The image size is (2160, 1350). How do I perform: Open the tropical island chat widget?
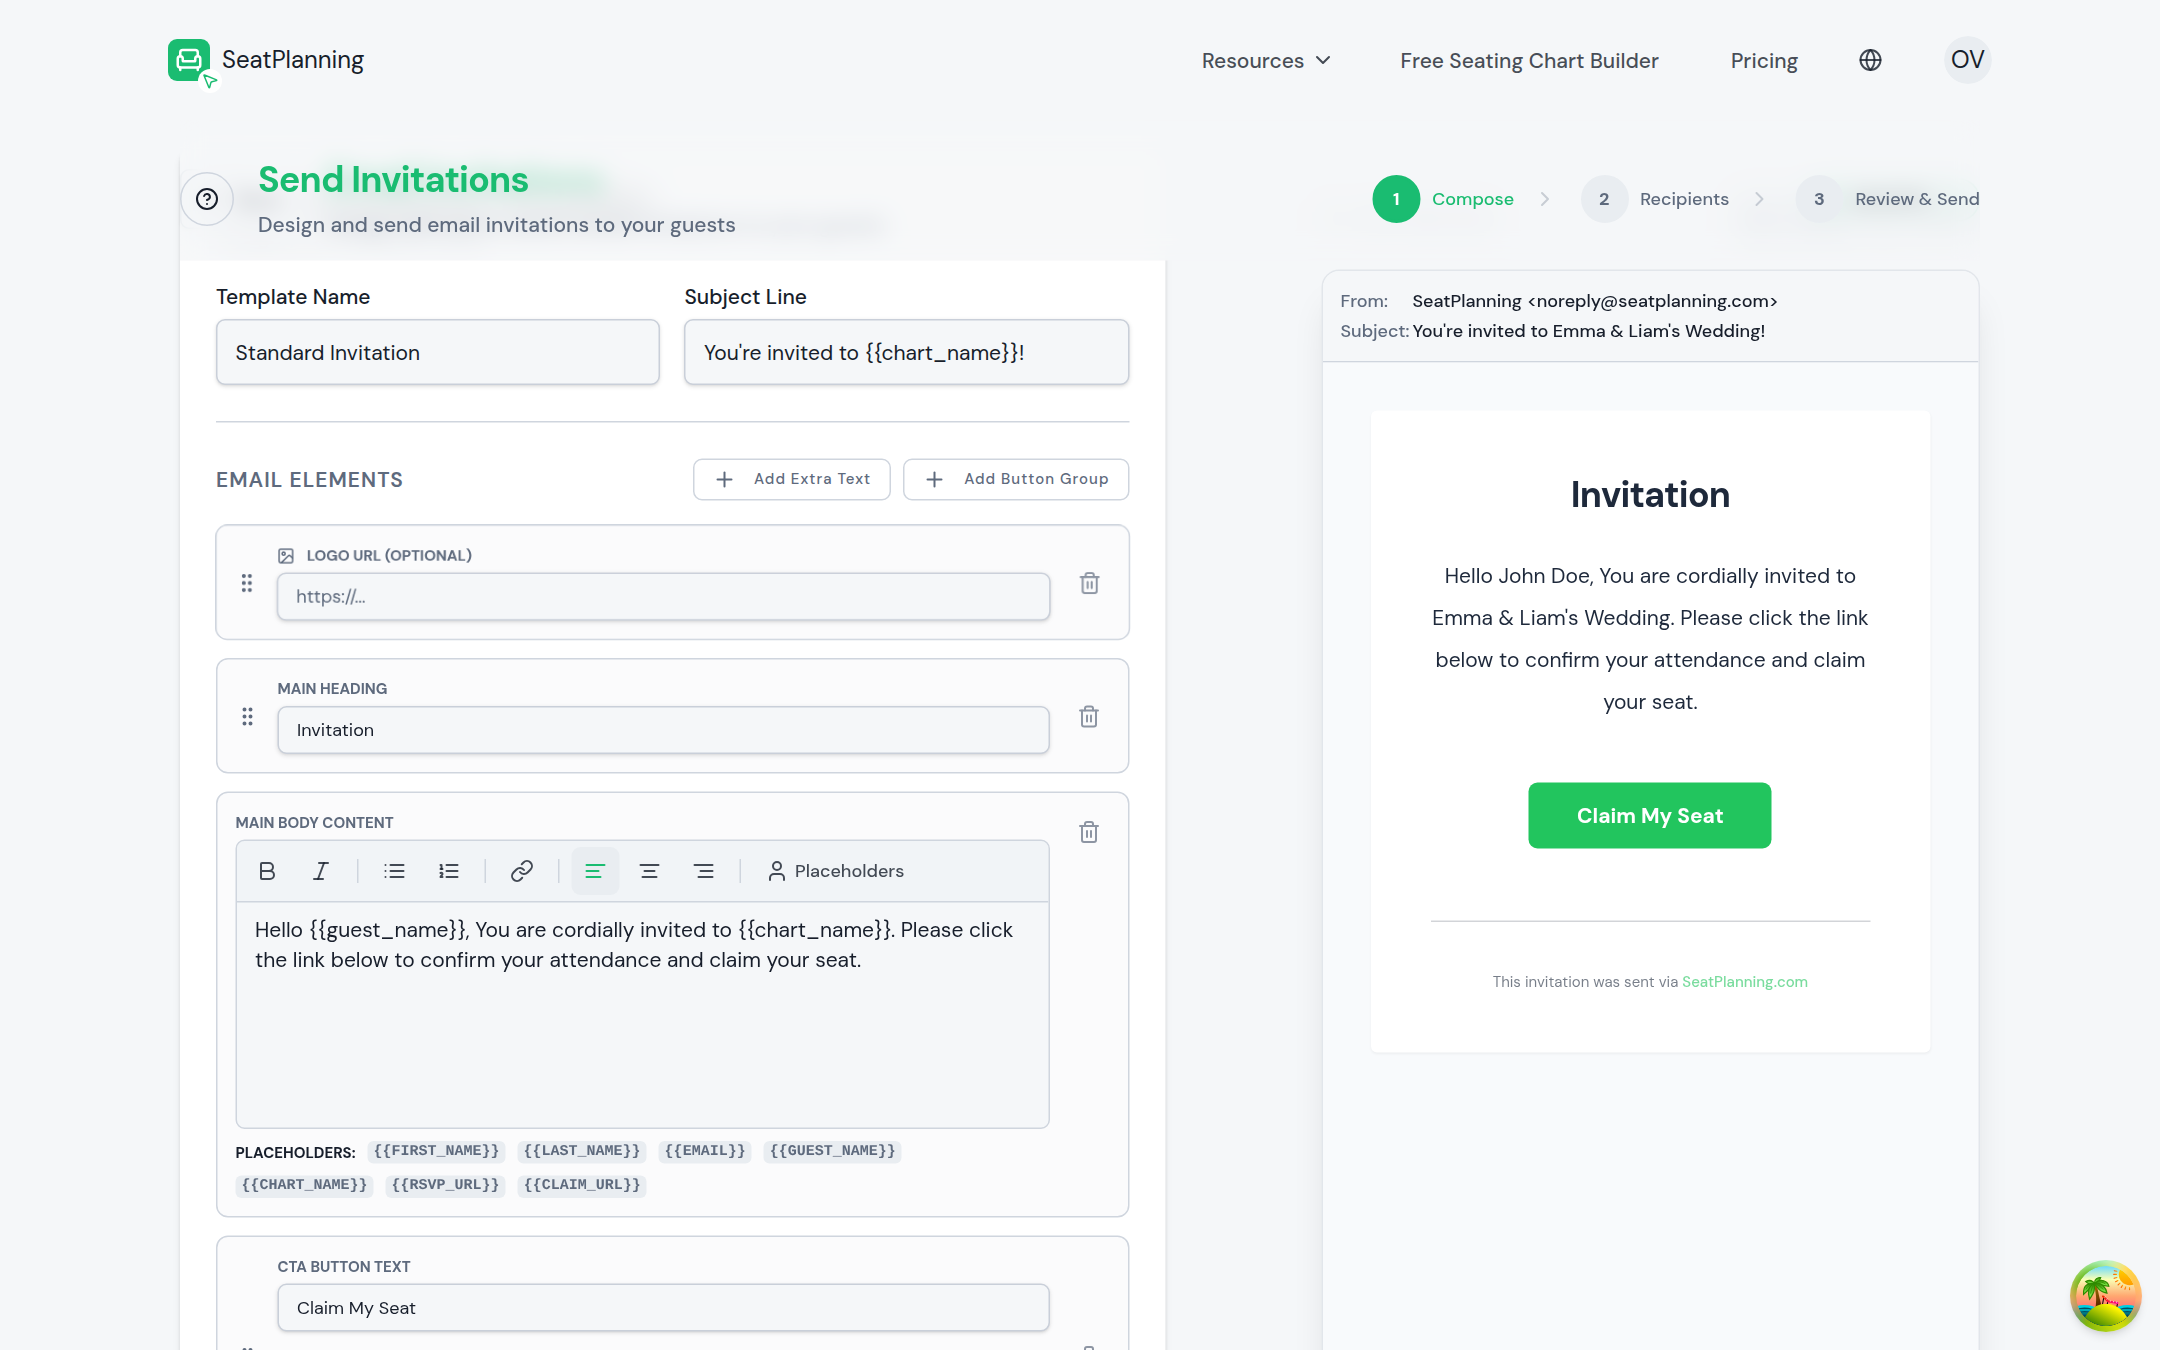point(2105,1295)
